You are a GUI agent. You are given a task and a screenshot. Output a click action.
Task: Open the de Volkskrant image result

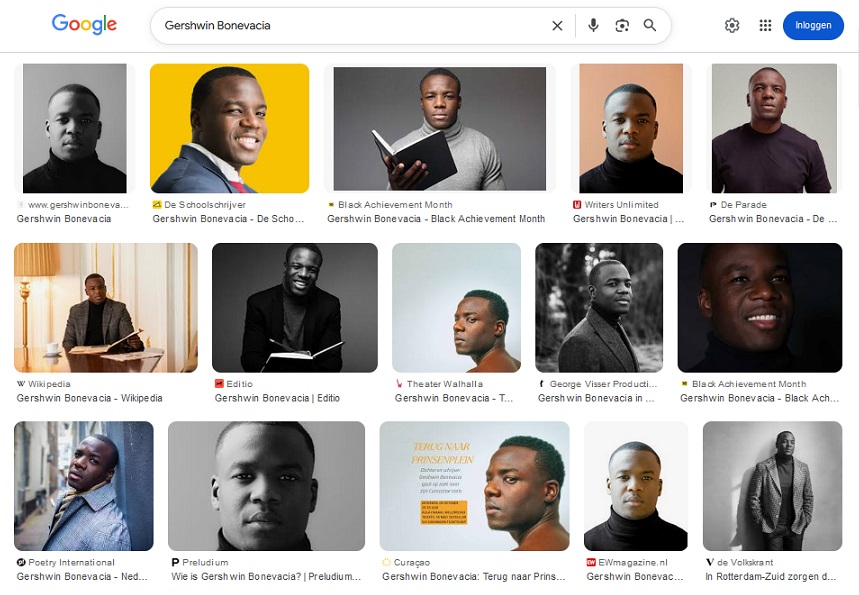click(x=770, y=486)
